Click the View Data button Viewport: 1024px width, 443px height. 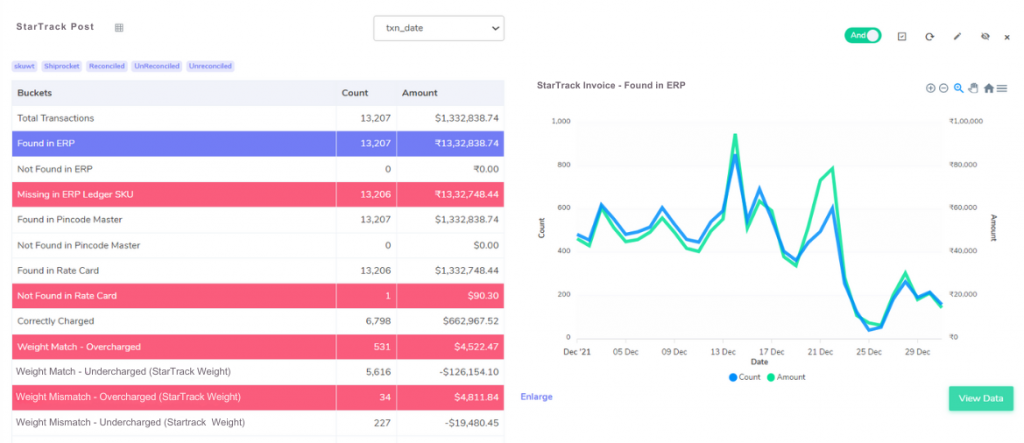pos(980,399)
